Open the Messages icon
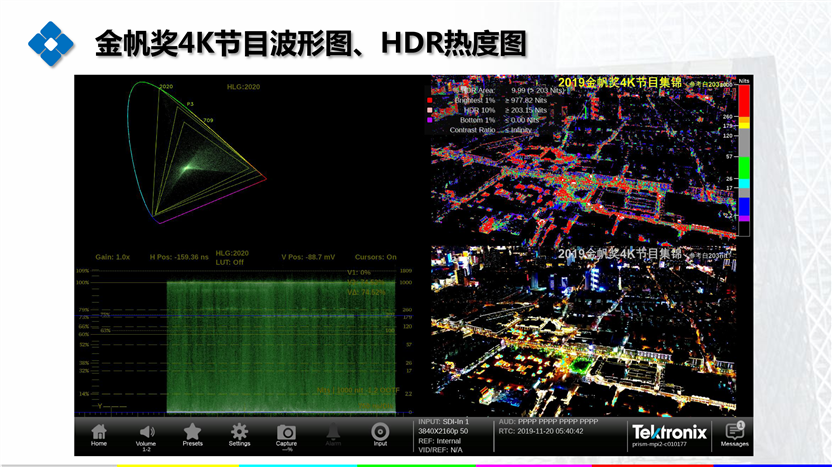Viewport: 832px width, 467px height. pyautogui.click(x=734, y=433)
